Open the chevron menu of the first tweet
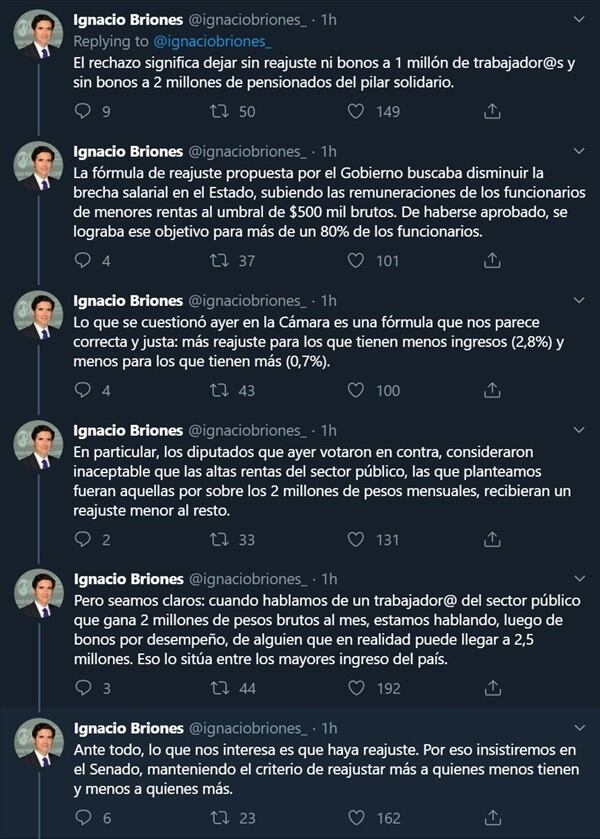This screenshot has height=839, width=600. [579, 20]
